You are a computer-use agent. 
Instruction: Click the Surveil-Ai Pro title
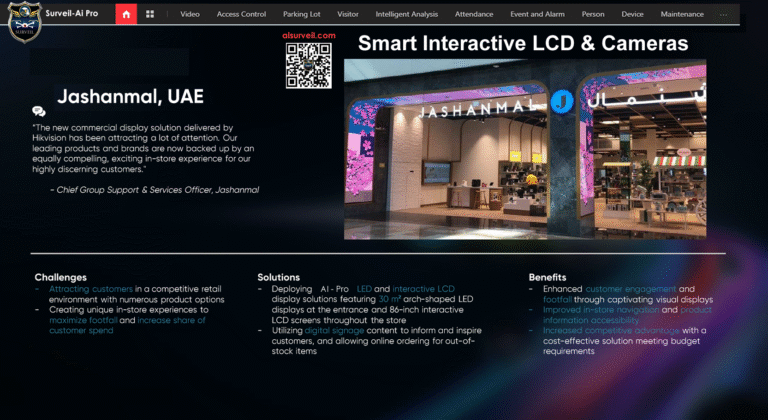72,13
